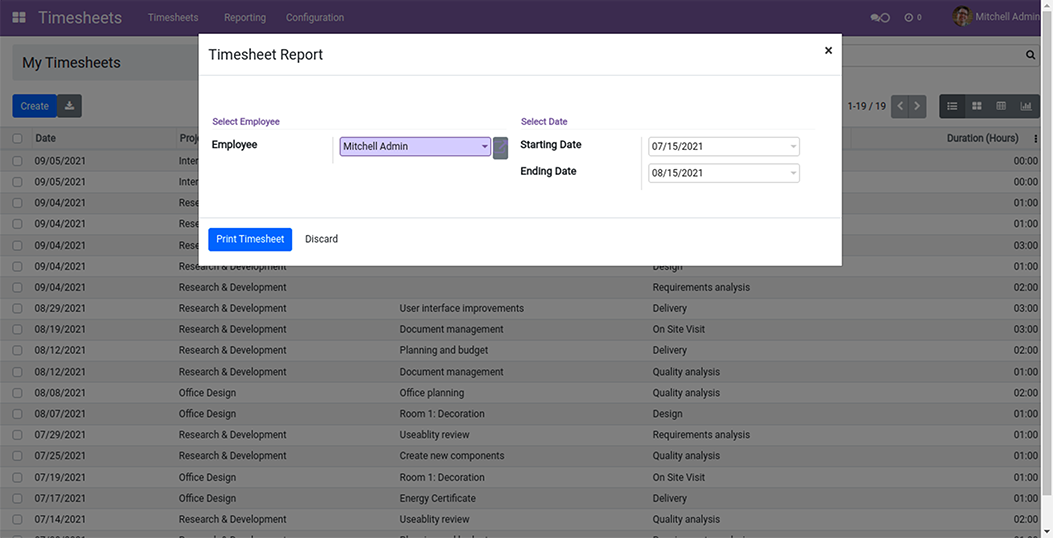Switch to graph view icon
The image size is (1053, 538).
pyautogui.click(x=1026, y=106)
